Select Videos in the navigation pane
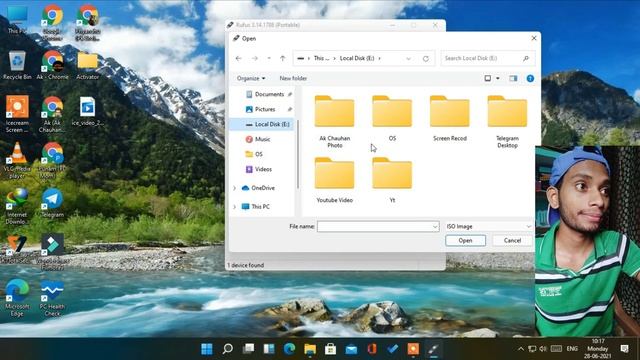Viewport: 640px width, 360px height. [x=263, y=169]
